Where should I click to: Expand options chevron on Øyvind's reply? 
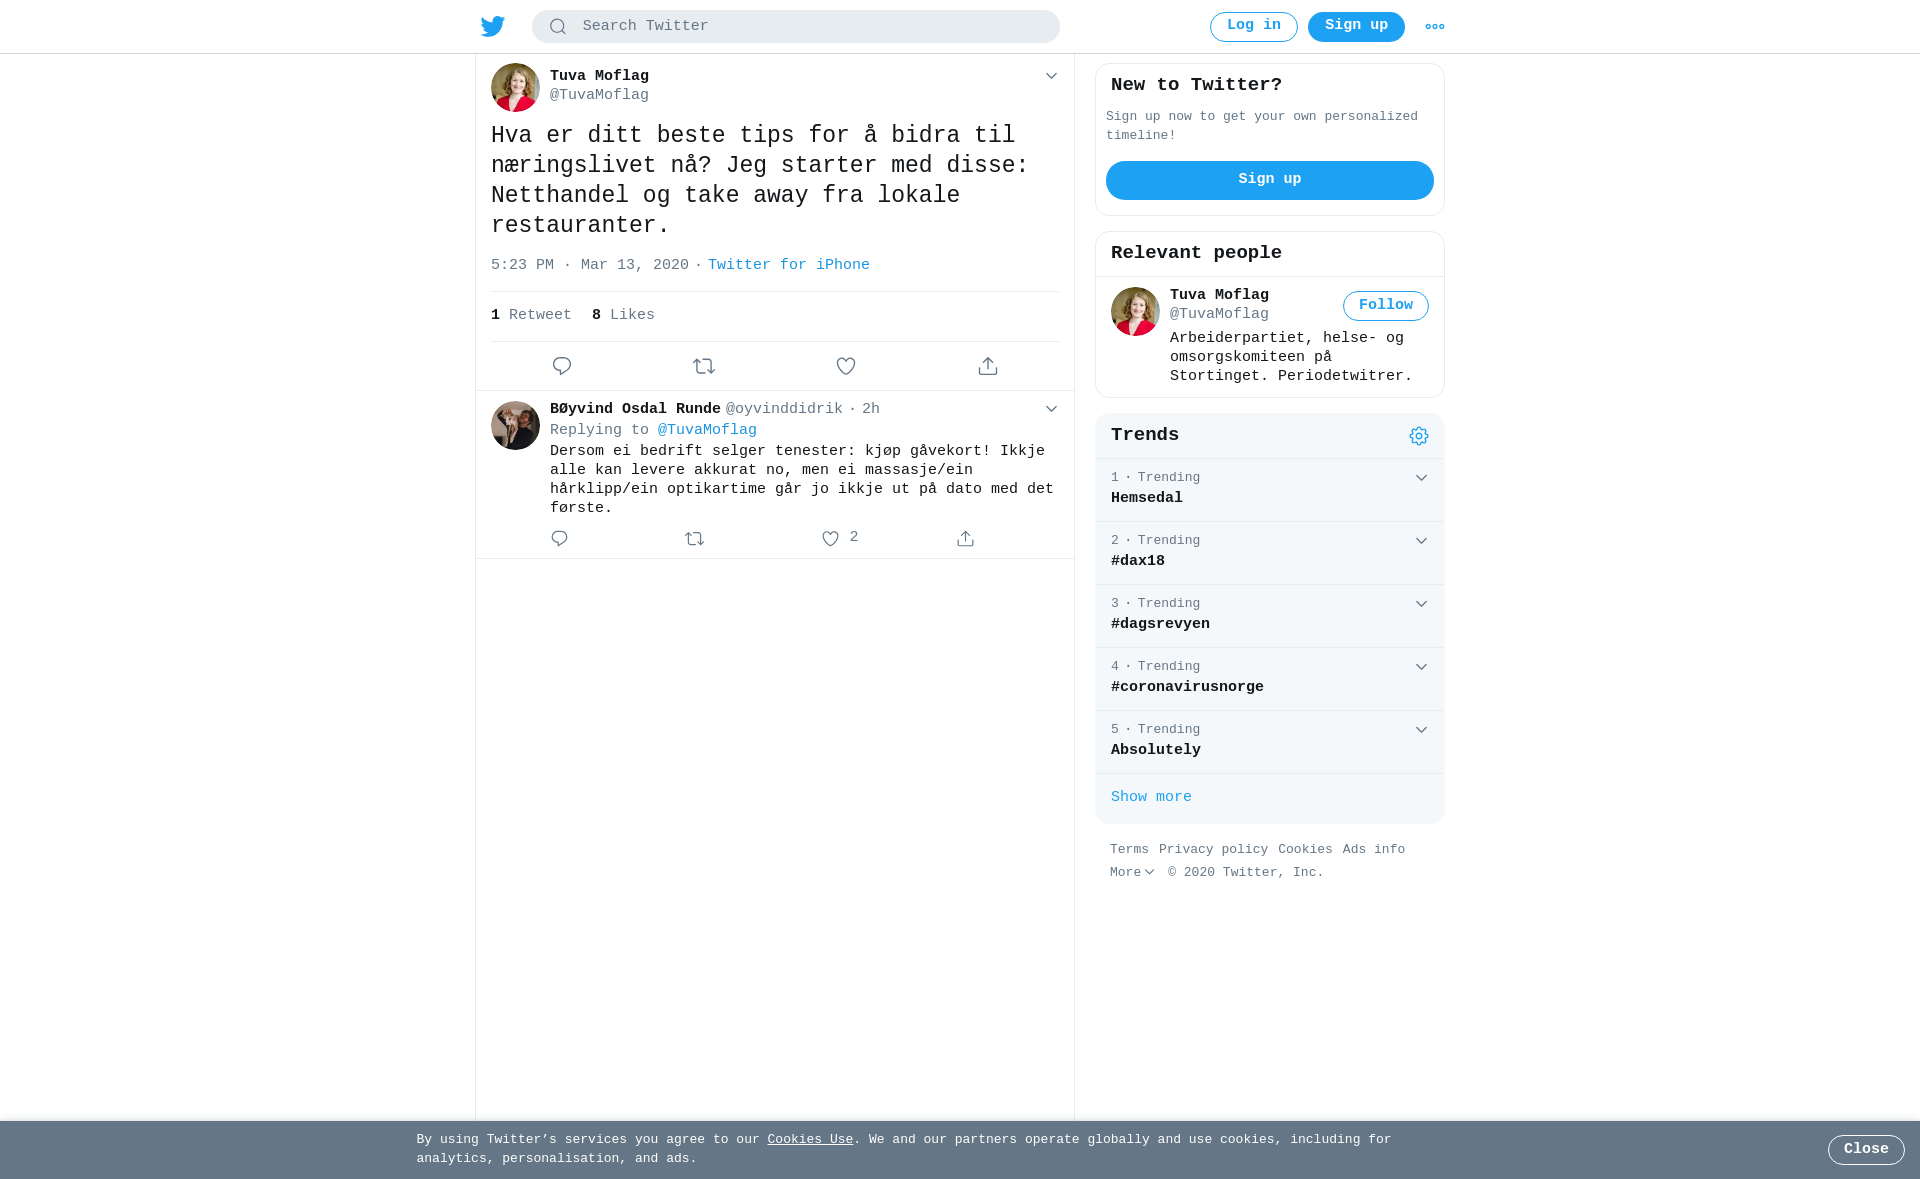tap(1051, 409)
